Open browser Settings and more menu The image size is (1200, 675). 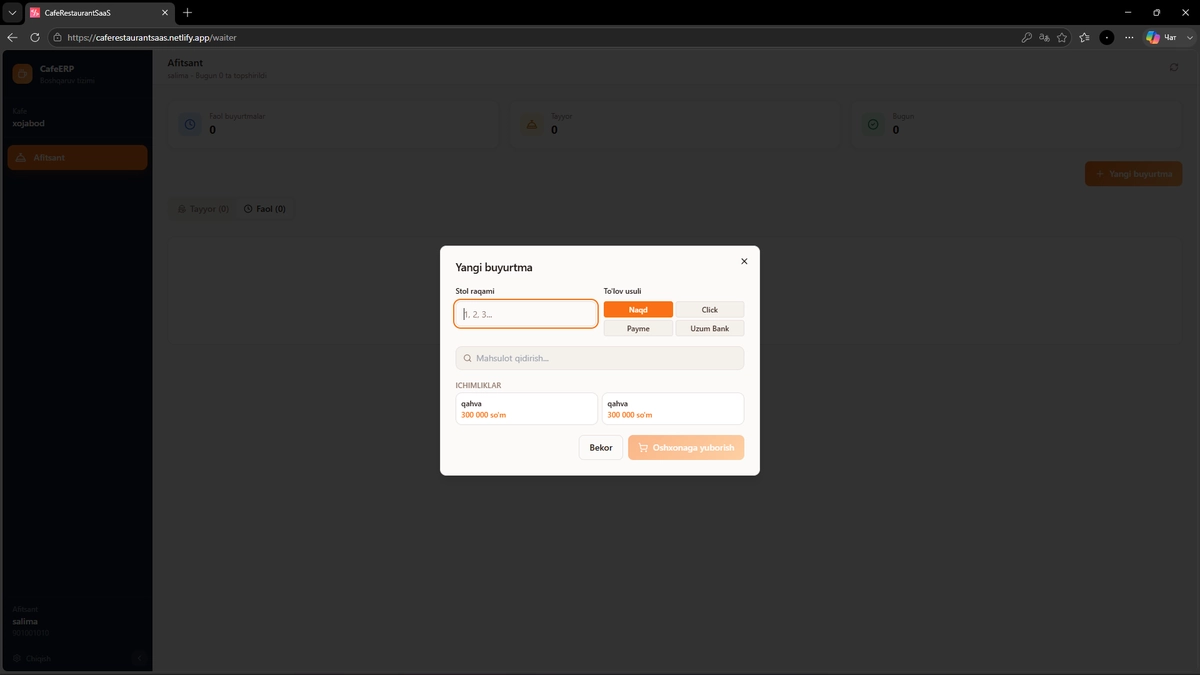coord(1129,37)
